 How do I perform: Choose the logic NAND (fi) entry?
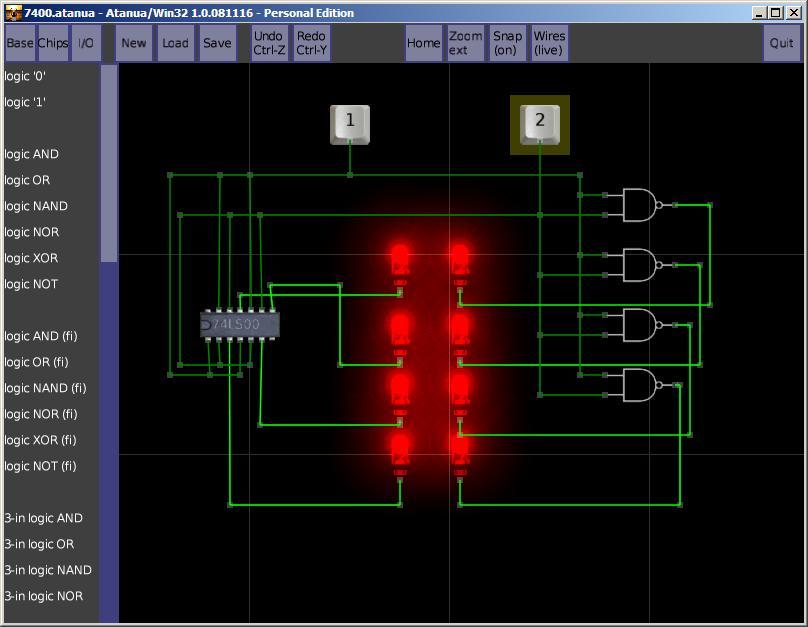pyautogui.click(x=45, y=388)
